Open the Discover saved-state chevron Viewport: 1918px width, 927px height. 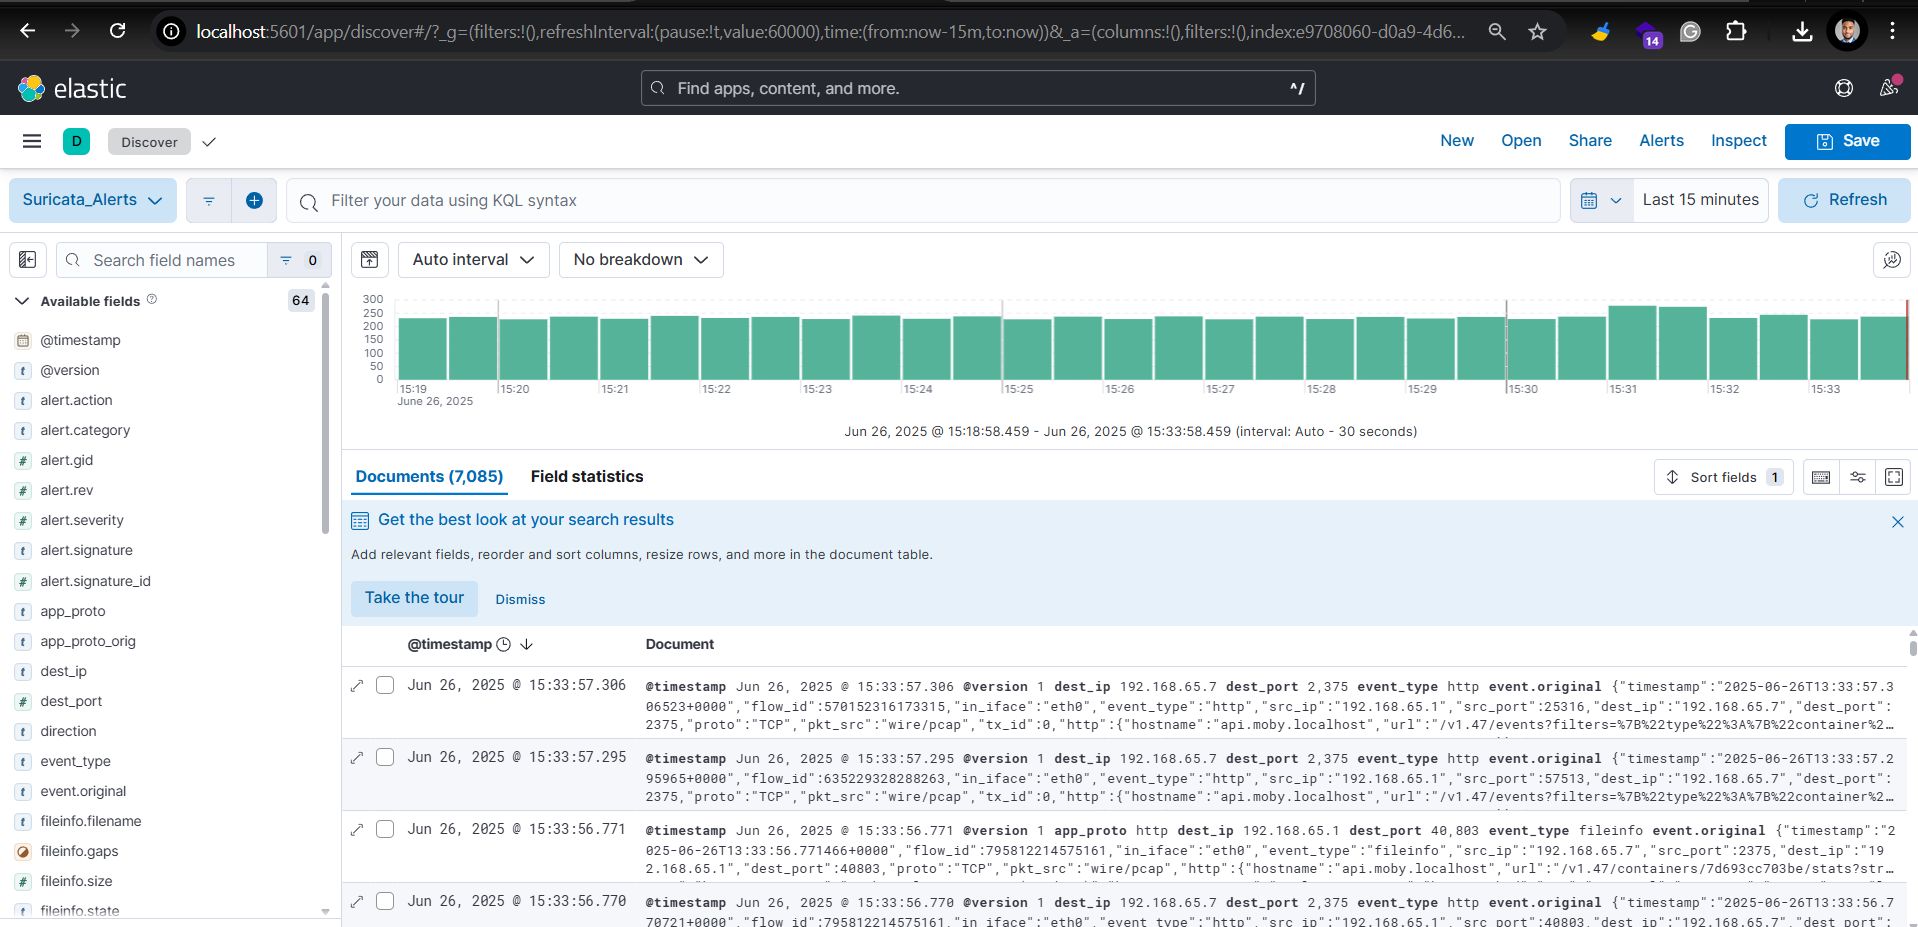pyautogui.click(x=209, y=142)
